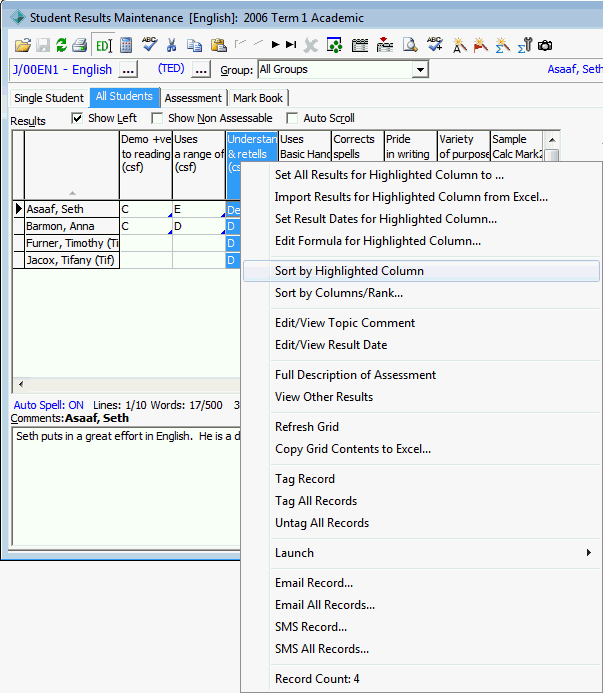Click the window title bar app icon

(x=18, y=18)
